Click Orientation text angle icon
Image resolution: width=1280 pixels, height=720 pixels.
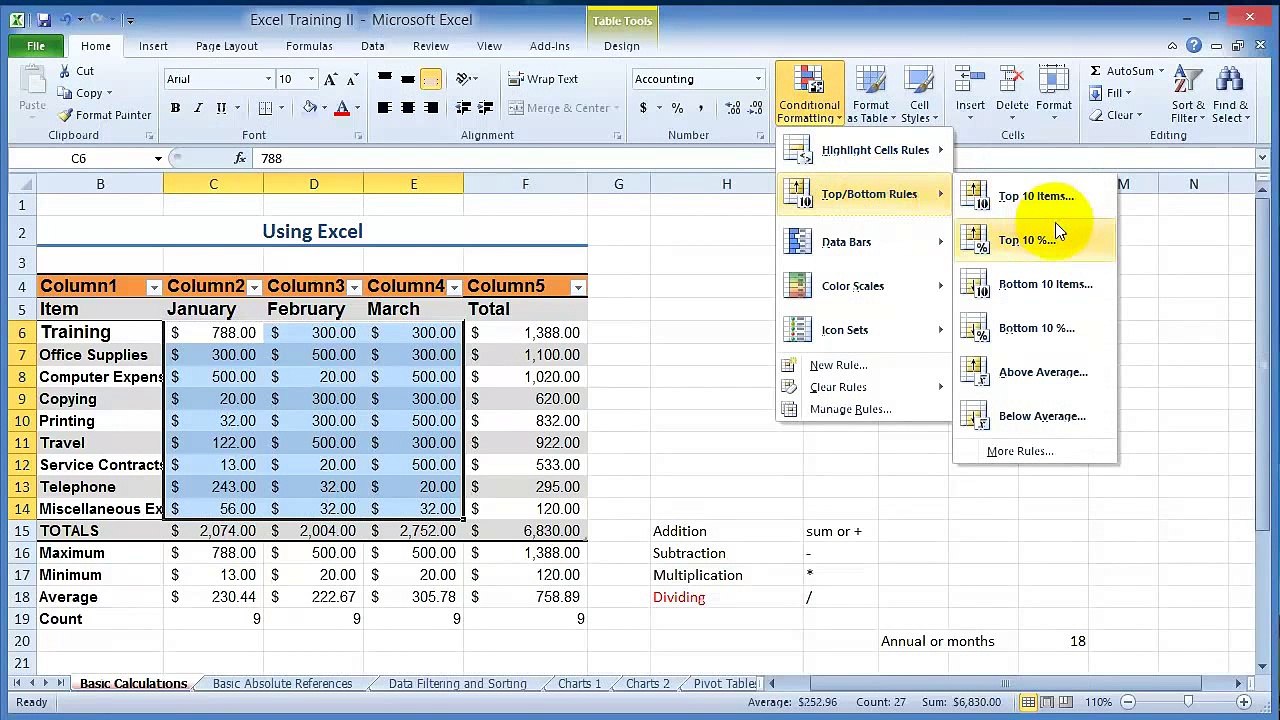click(464, 79)
